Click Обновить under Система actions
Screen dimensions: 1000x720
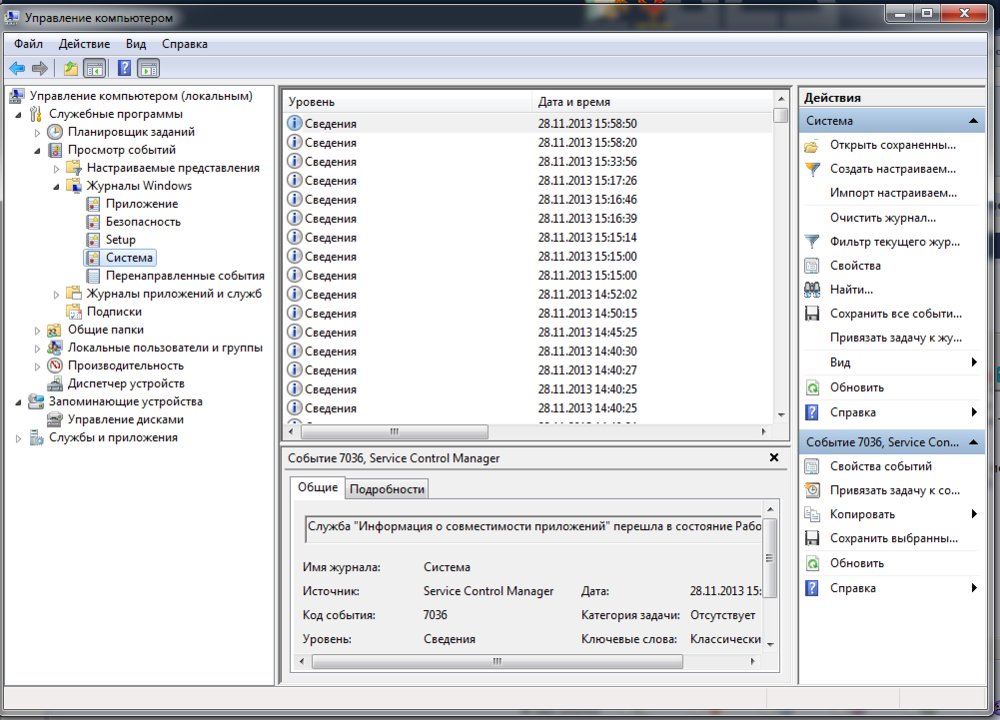(x=857, y=388)
